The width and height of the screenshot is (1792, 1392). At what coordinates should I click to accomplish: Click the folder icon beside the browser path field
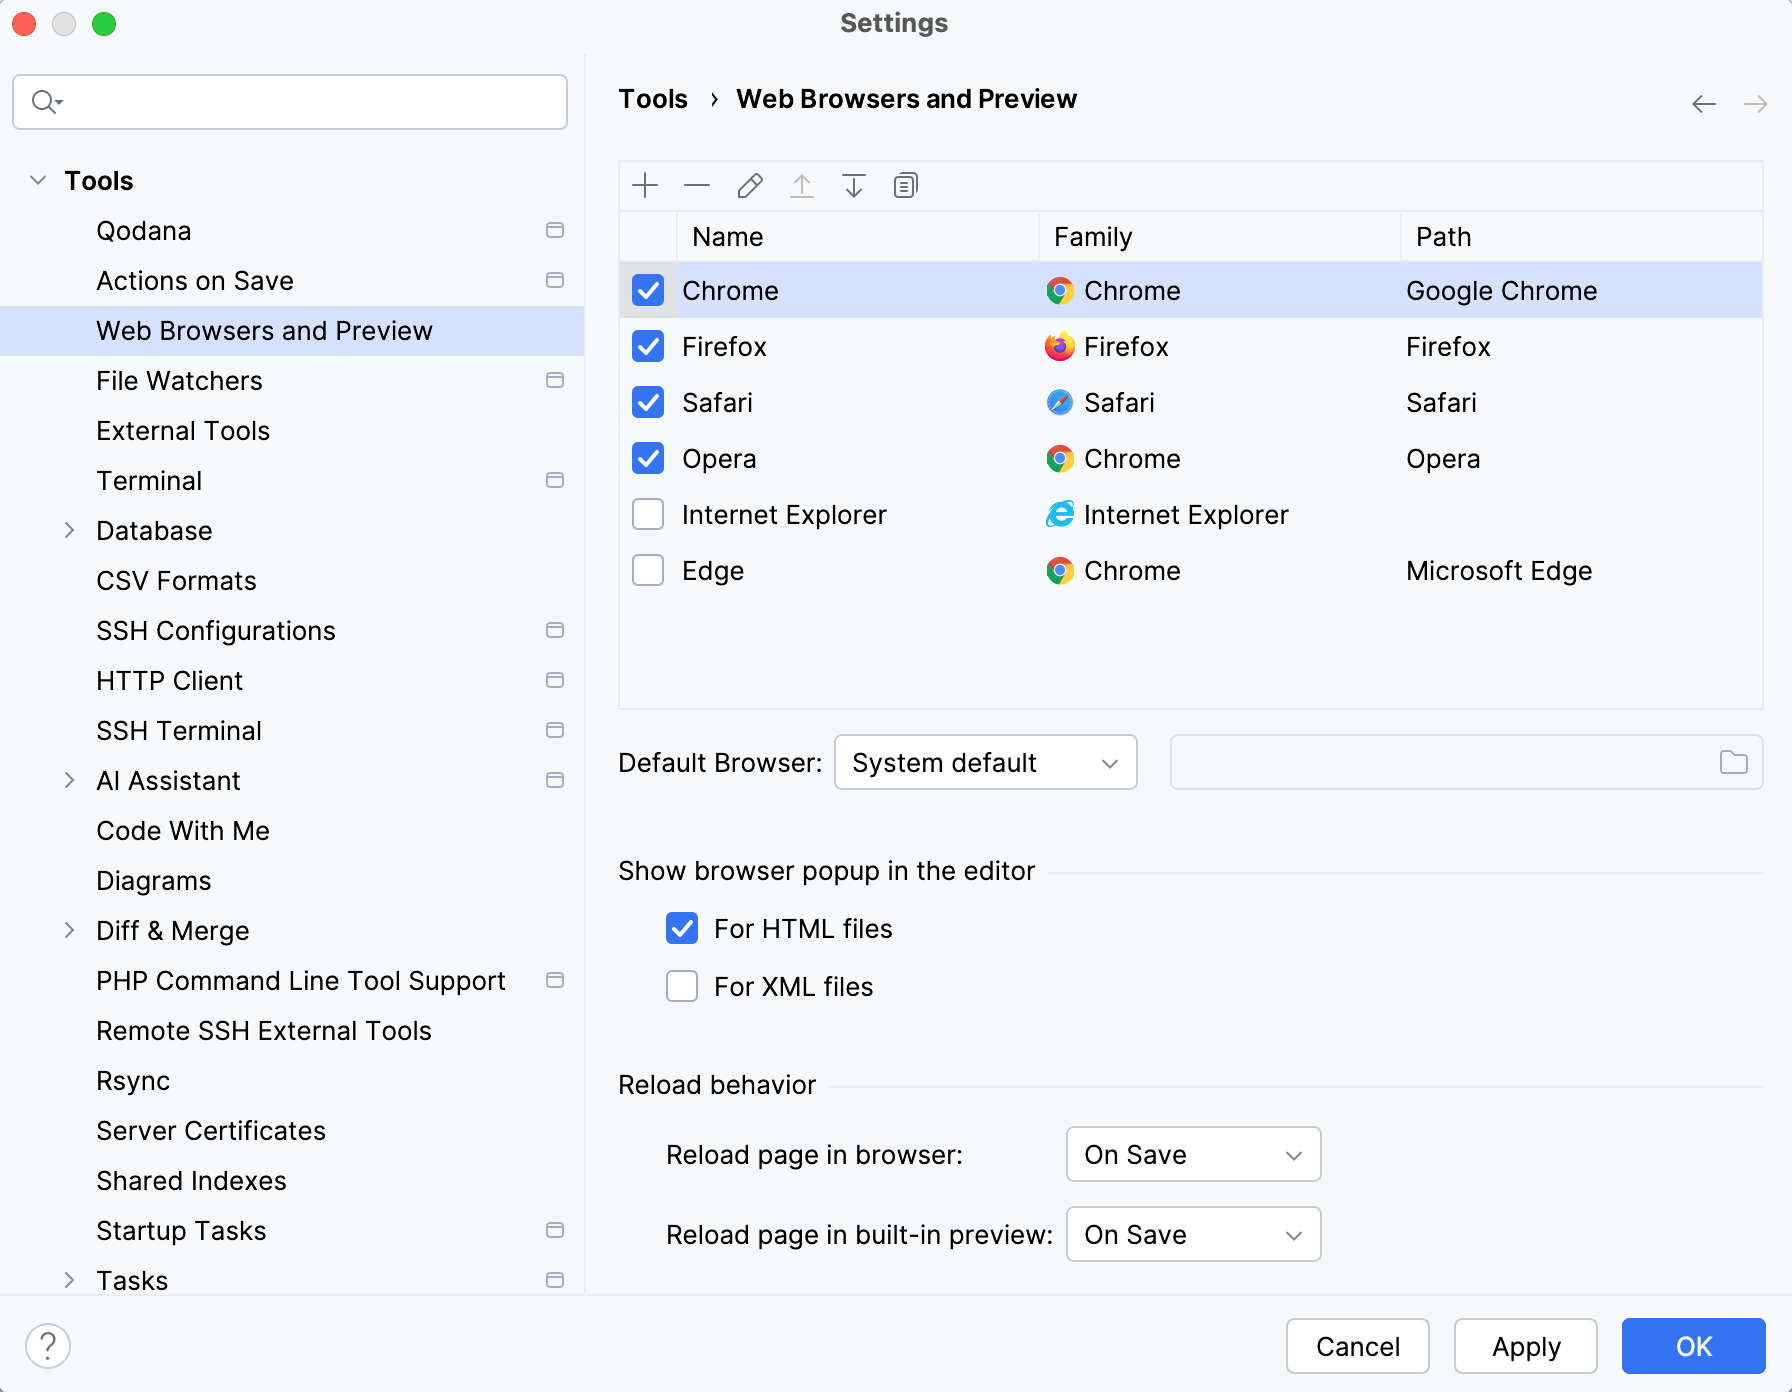coord(1733,762)
